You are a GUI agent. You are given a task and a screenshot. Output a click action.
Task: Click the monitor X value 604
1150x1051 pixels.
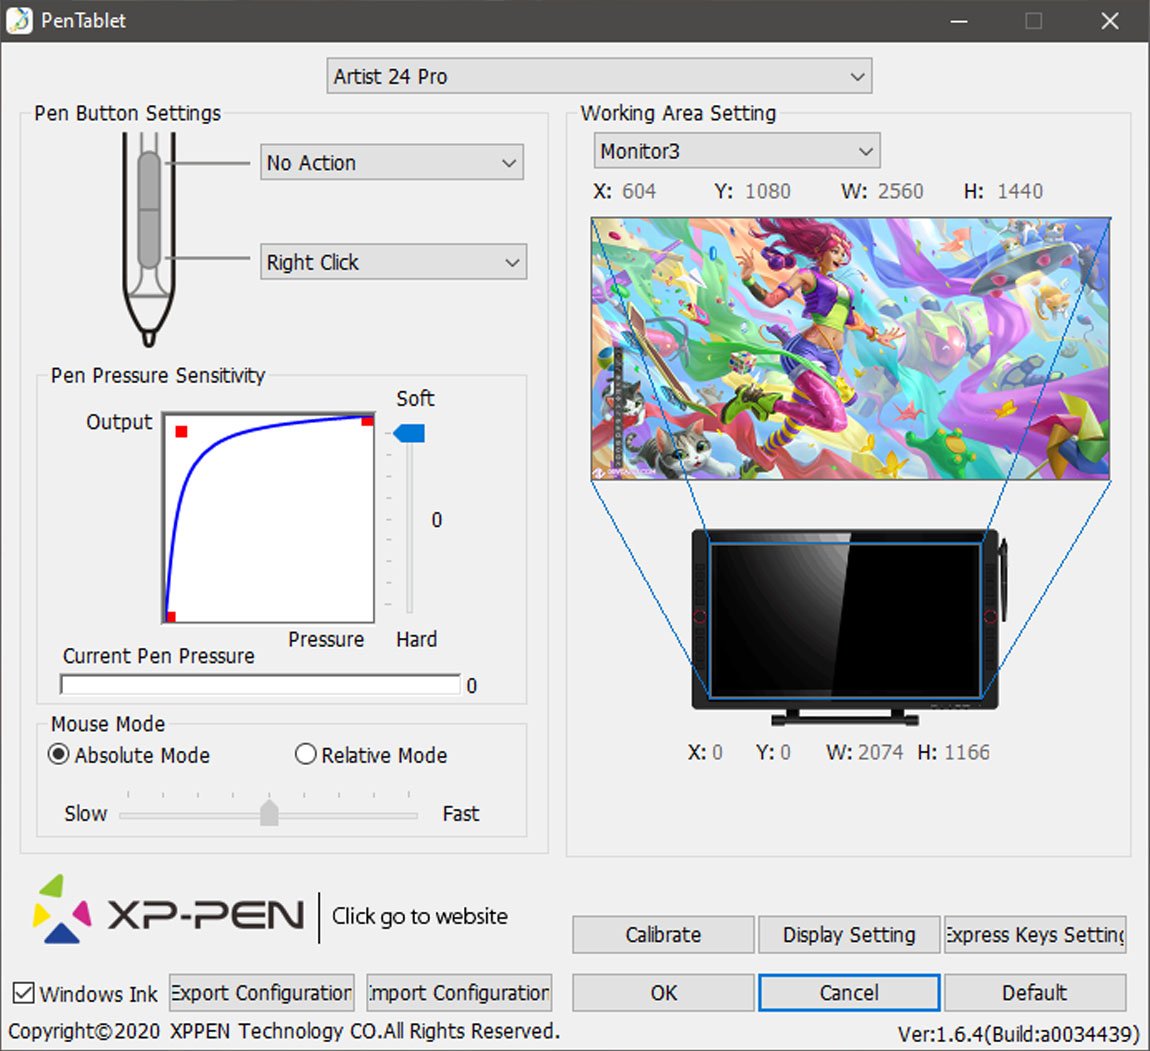[638, 191]
